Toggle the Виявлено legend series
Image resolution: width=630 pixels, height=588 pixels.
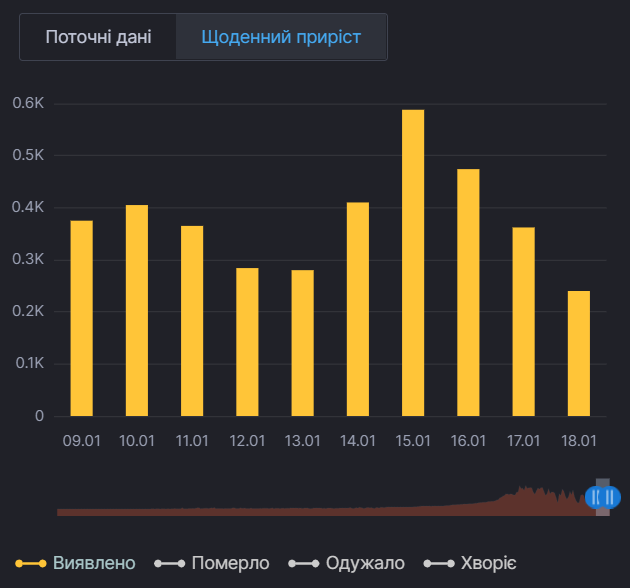pos(94,563)
